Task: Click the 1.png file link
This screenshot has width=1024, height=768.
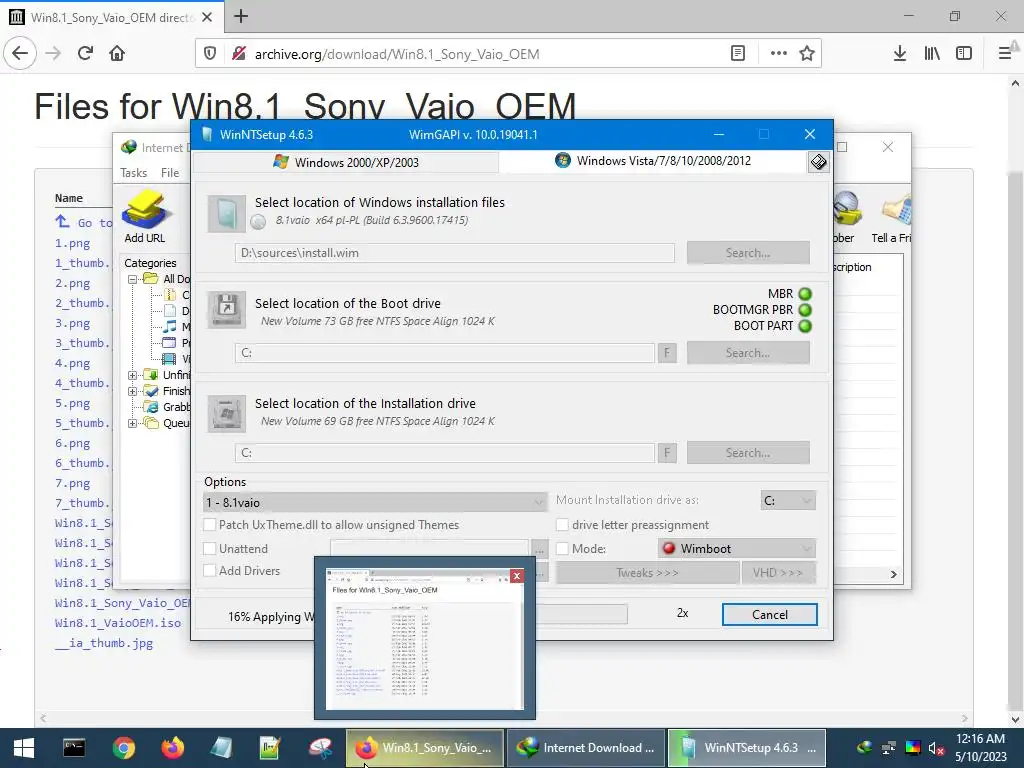Action: pyautogui.click(x=72, y=243)
